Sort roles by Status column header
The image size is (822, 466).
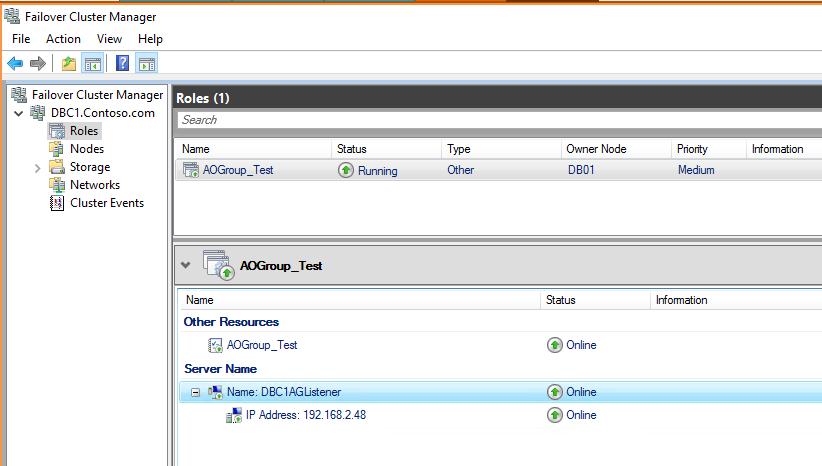[352, 149]
